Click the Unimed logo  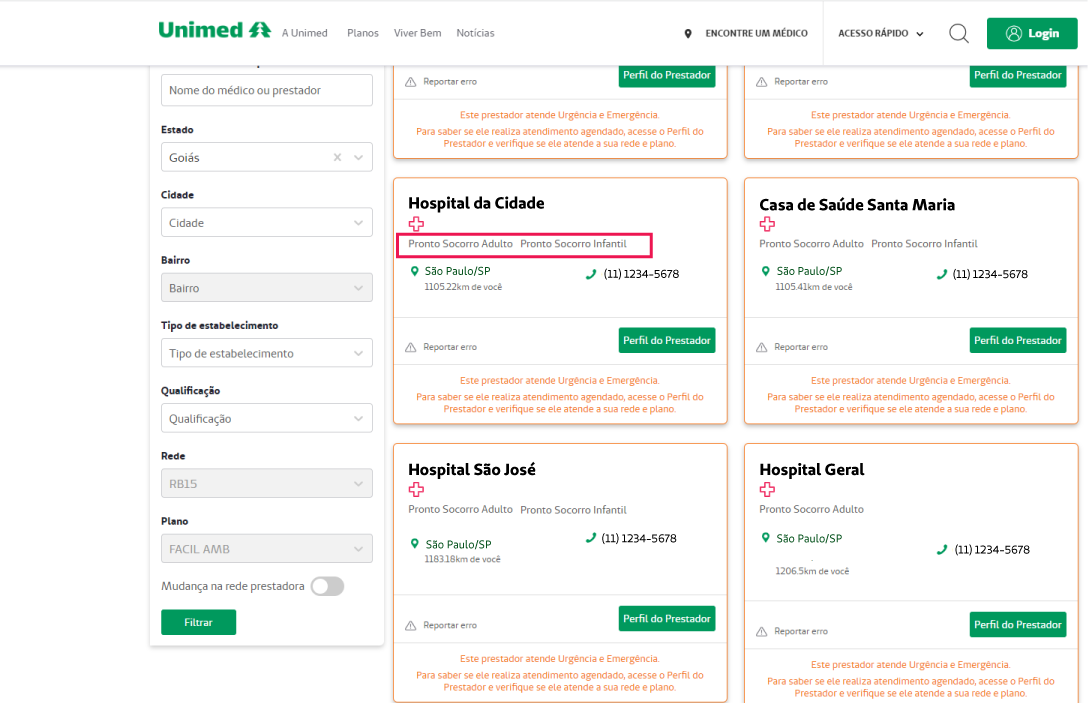pyautogui.click(x=214, y=30)
